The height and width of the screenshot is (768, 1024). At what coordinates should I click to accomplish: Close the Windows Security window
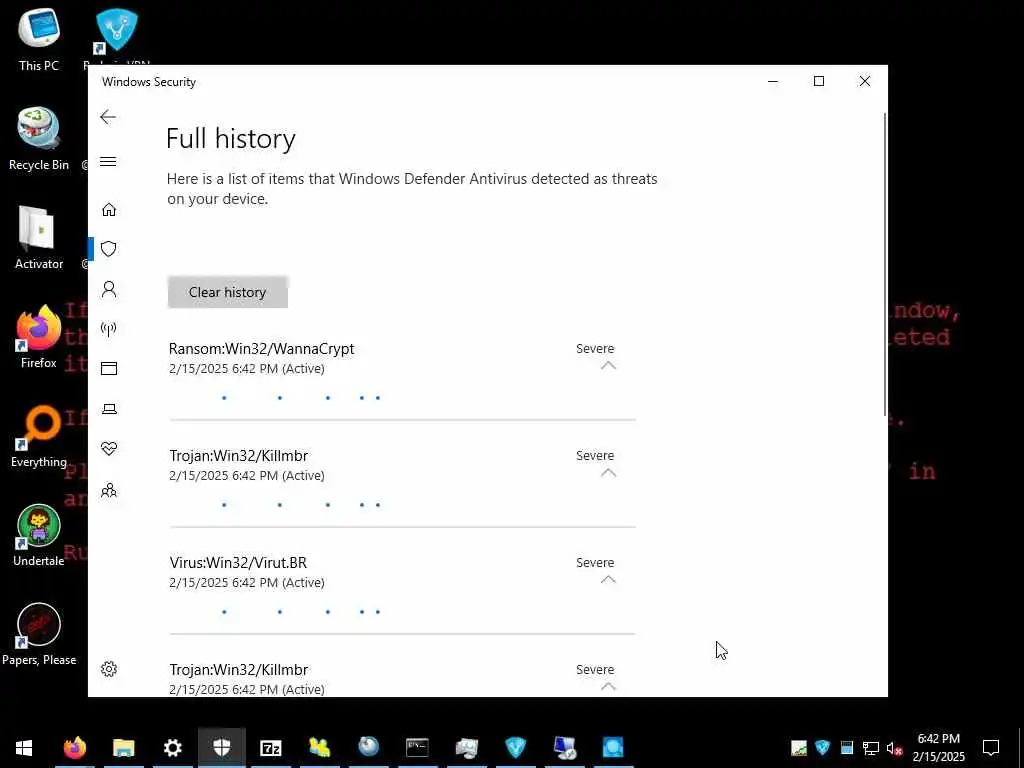[x=865, y=81]
